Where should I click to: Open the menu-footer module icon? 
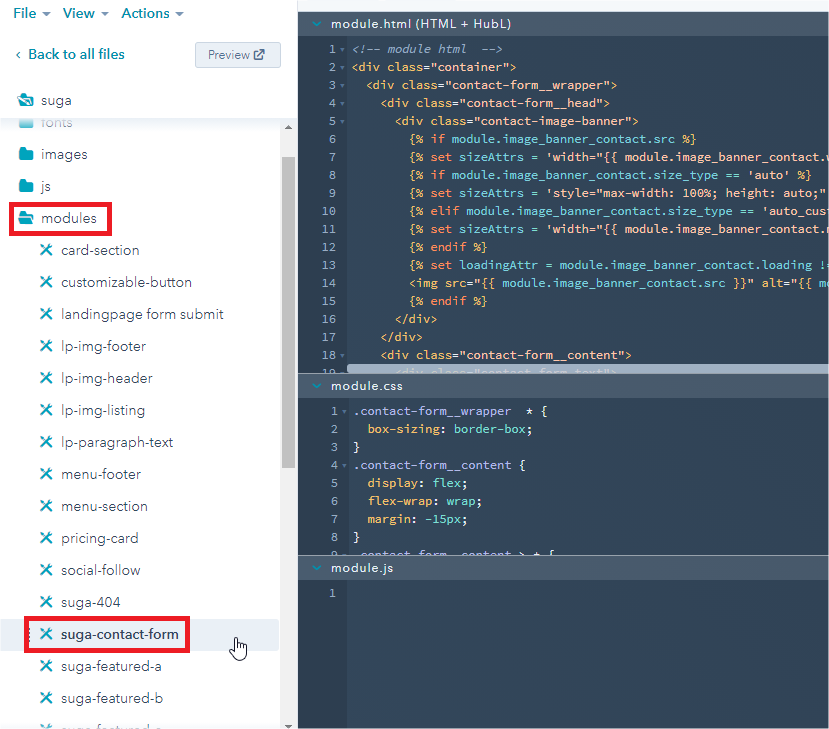click(x=45, y=474)
